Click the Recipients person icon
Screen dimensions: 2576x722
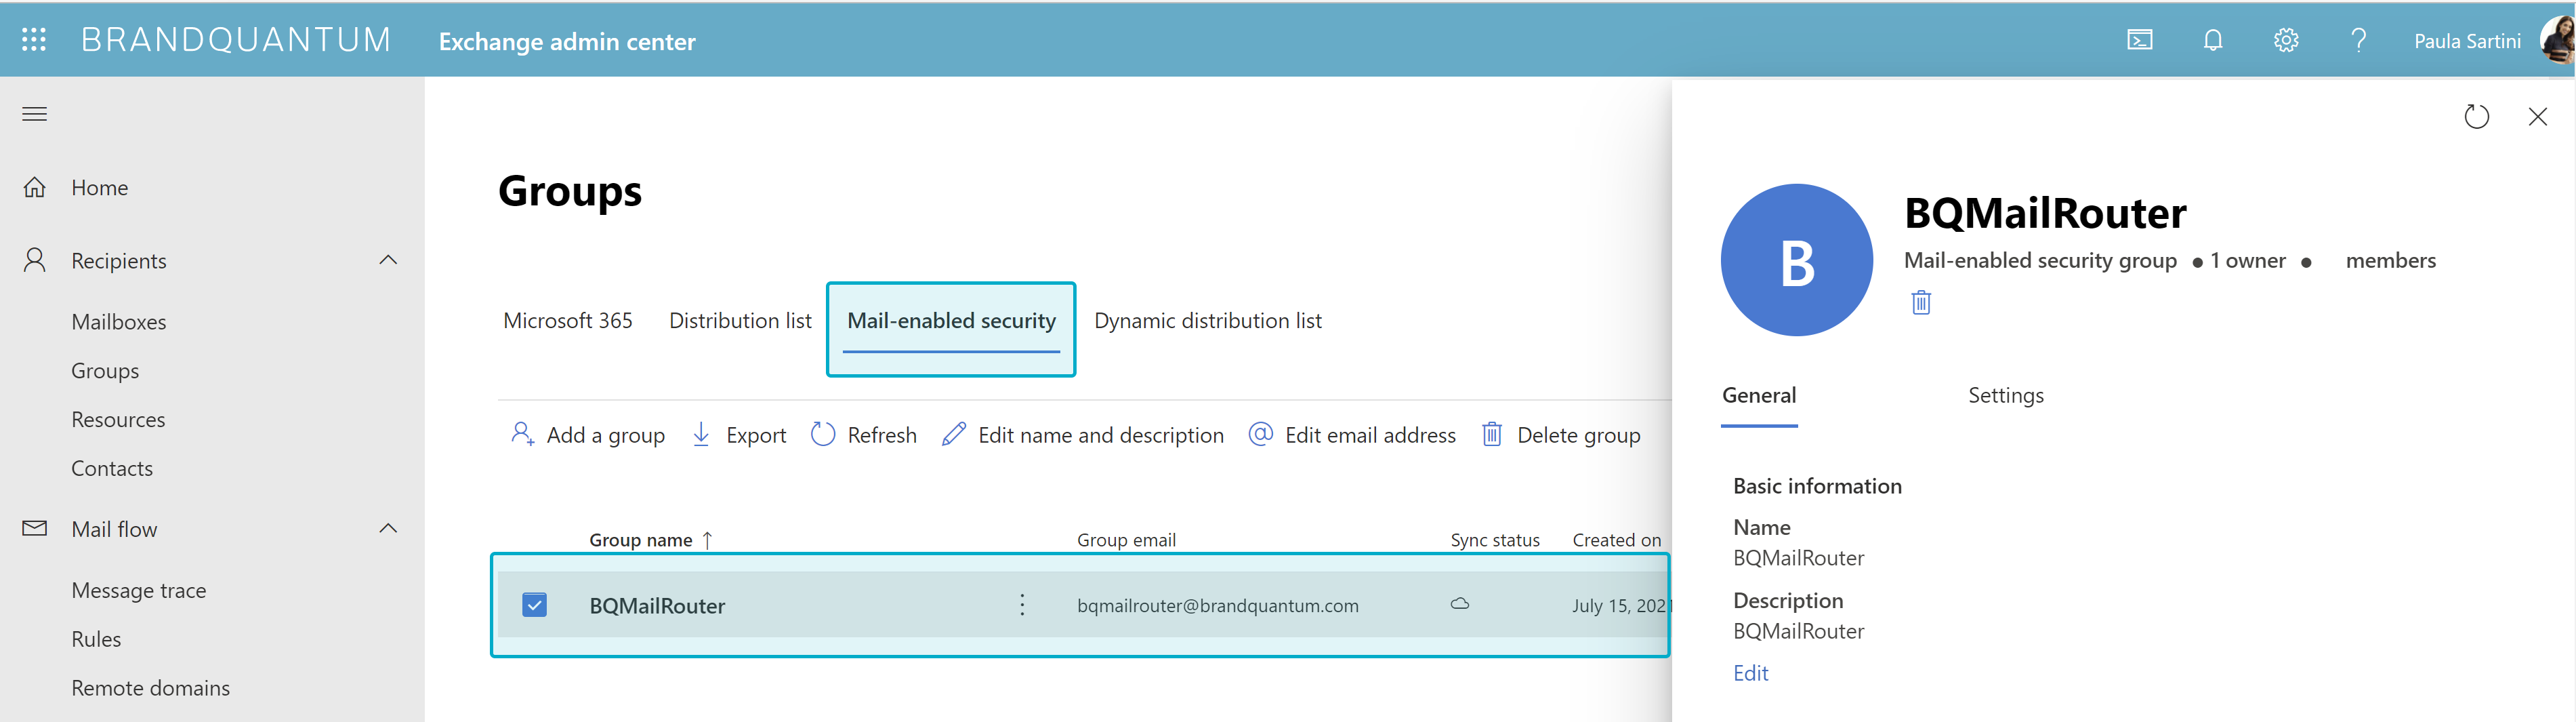point(34,260)
